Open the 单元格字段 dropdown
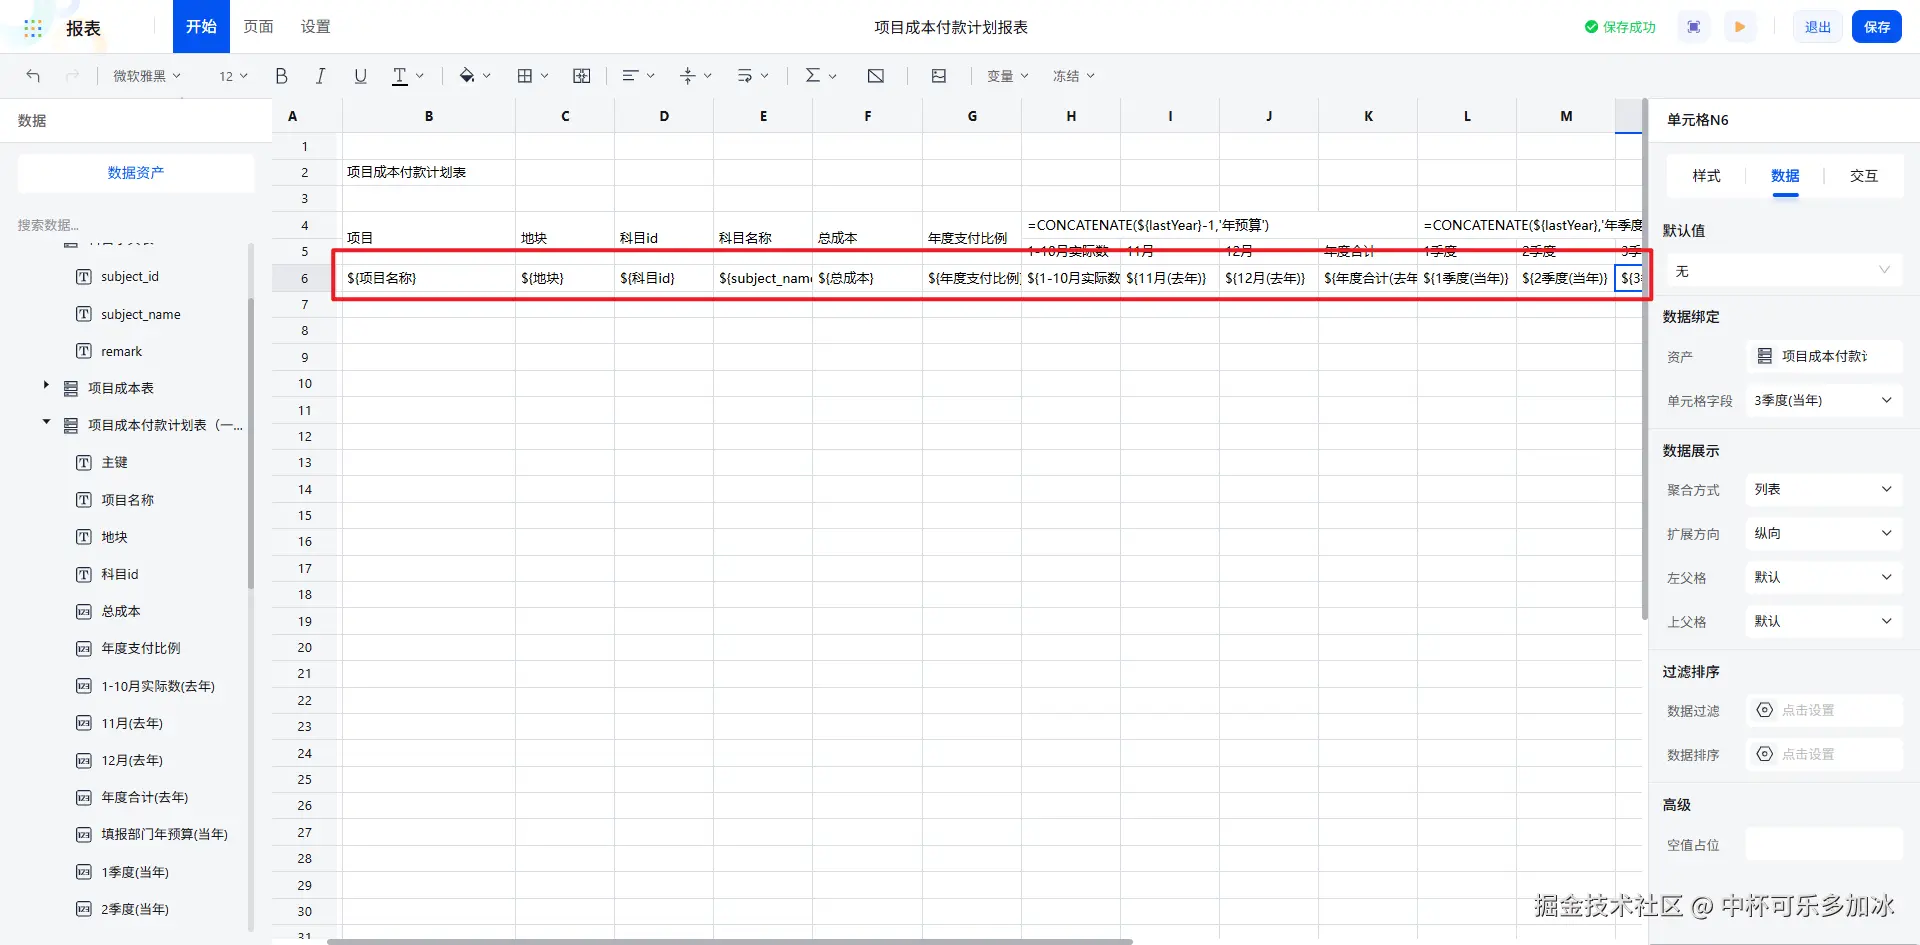Image resolution: width=1920 pixels, height=945 pixels. pyautogui.click(x=1824, y=400)
